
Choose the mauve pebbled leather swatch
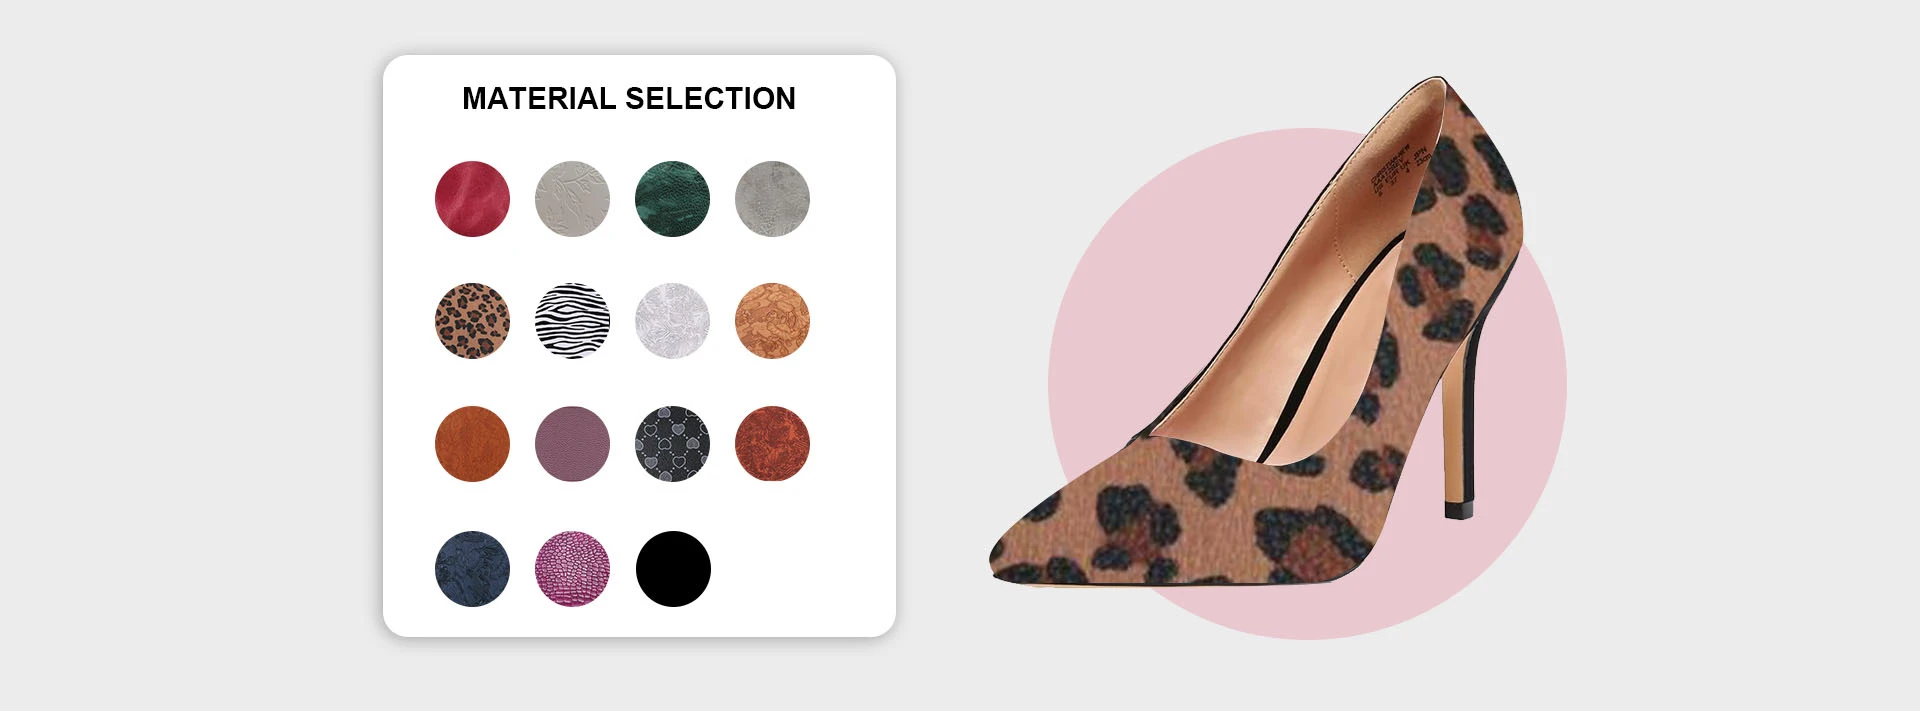tap(572, 444)
